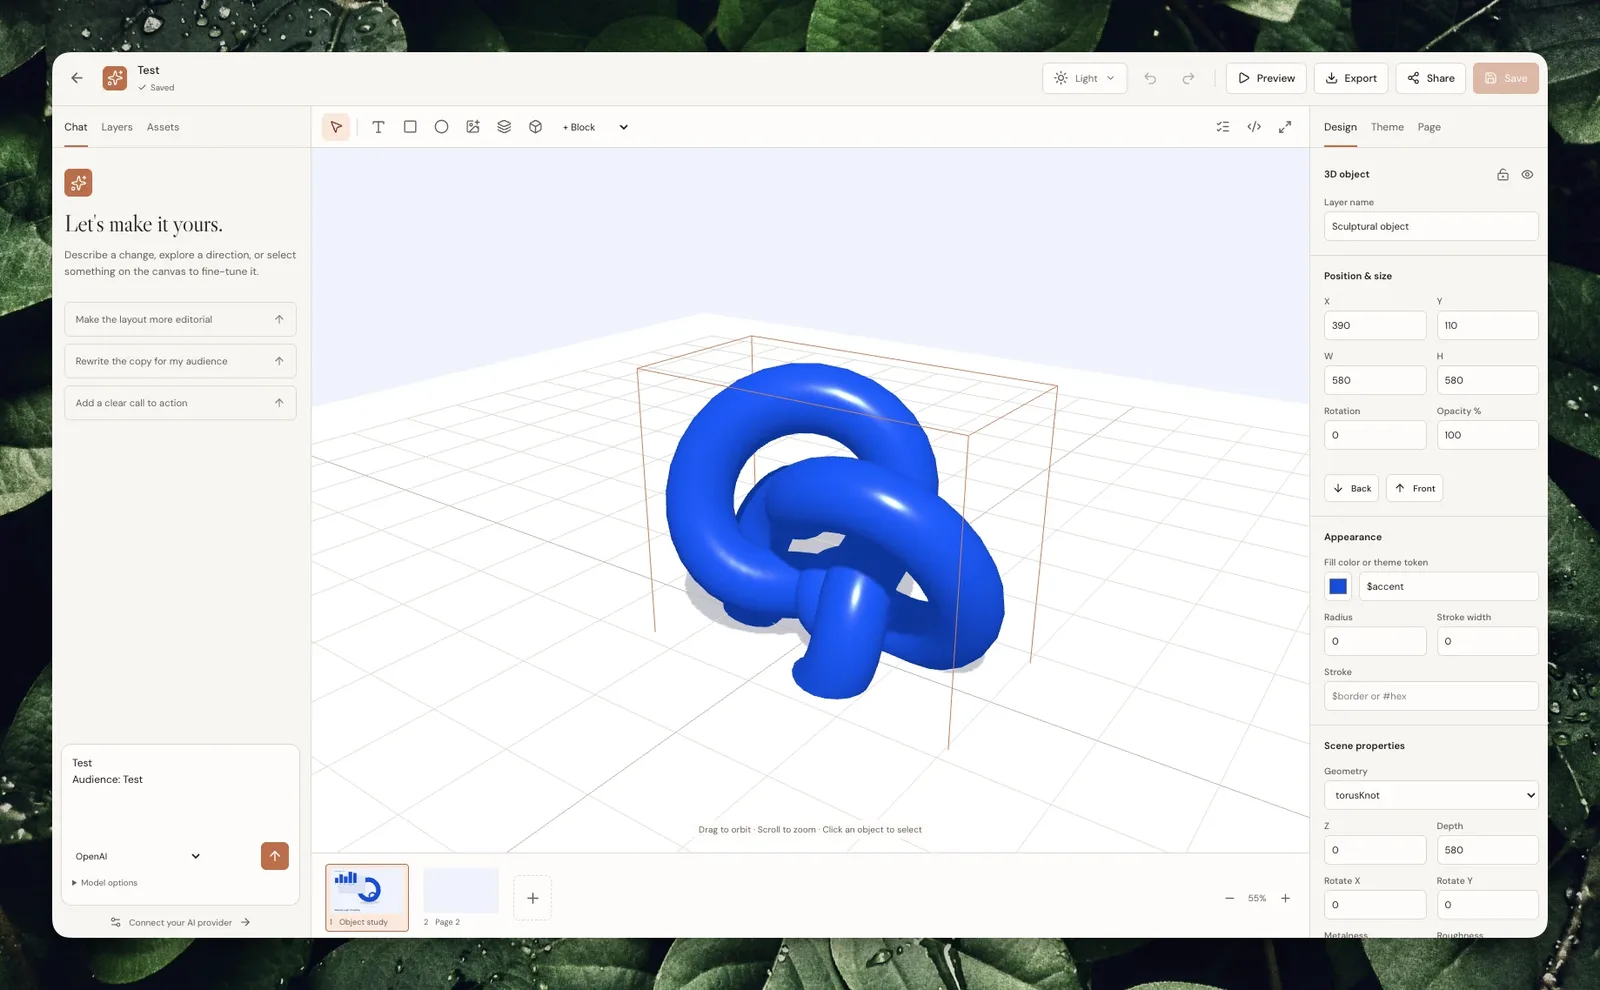
Task: Click the Export button
Action: click(1351, 78)
